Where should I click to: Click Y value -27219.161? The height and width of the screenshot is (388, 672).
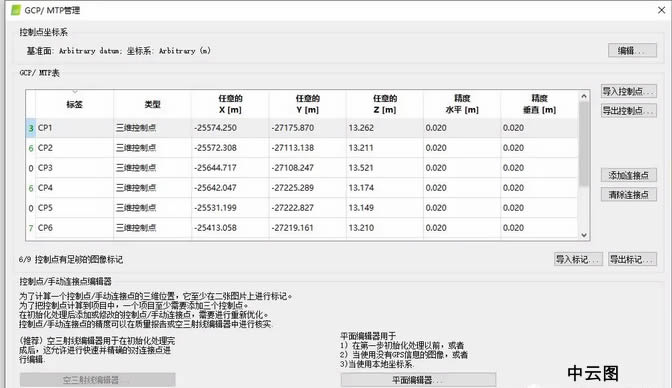[x=293, y=228]
